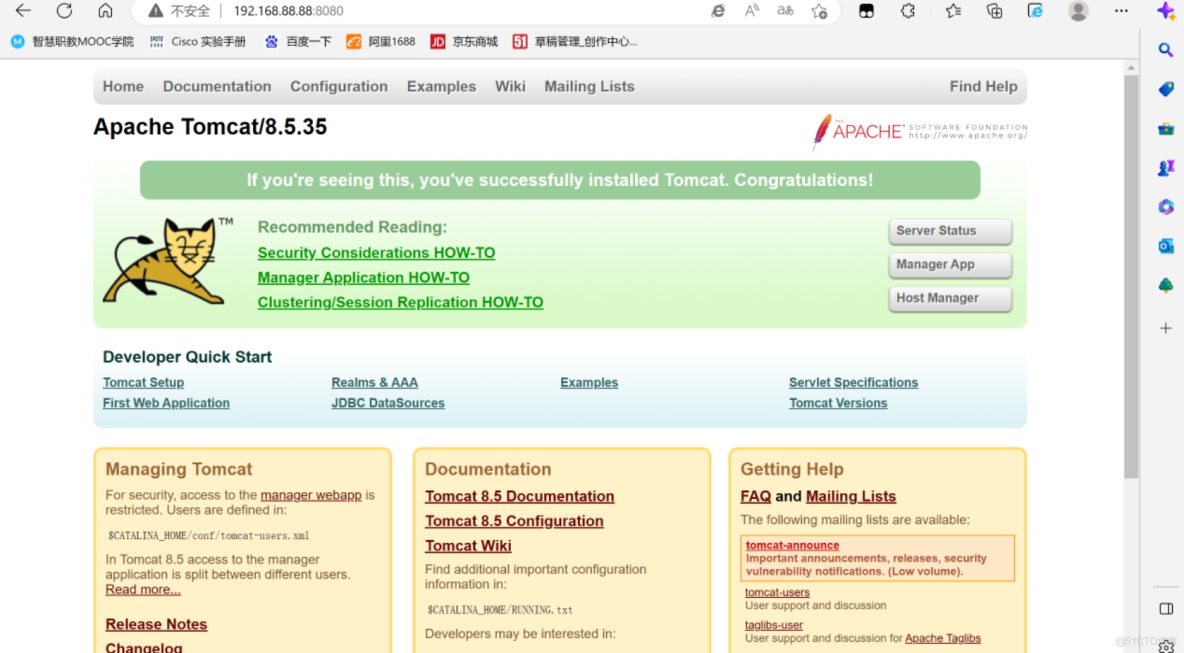
Task: Open the sidebar games chess icon
Action: click(x=1166, y=168)
